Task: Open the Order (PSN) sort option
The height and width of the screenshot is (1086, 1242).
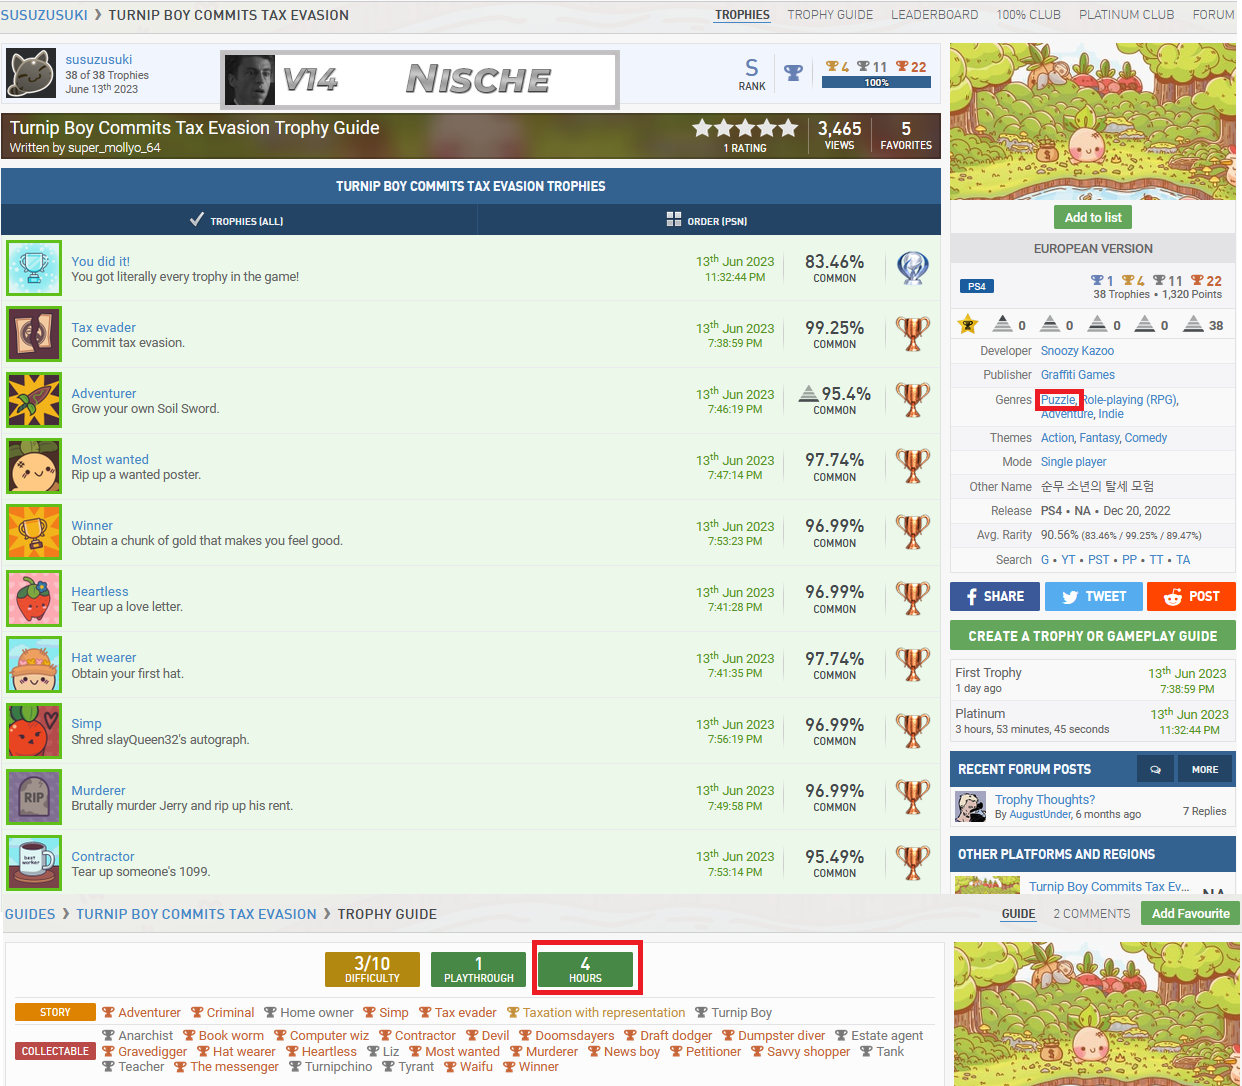Action: click(708, 220)
